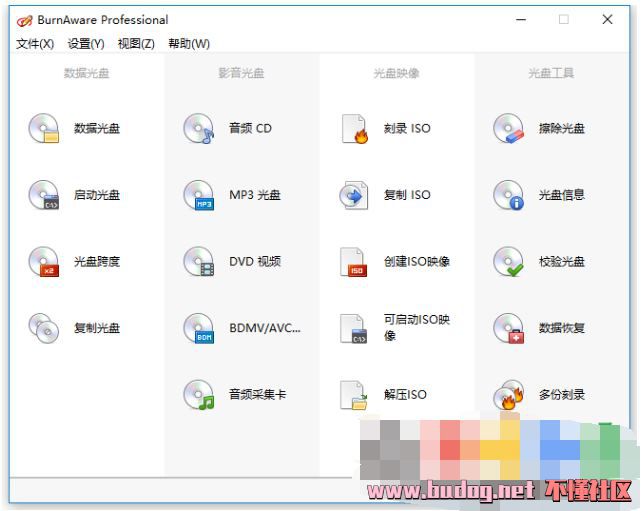Select the 启动光盘 boot disc icon
The image size is (641, 511).
44,195
